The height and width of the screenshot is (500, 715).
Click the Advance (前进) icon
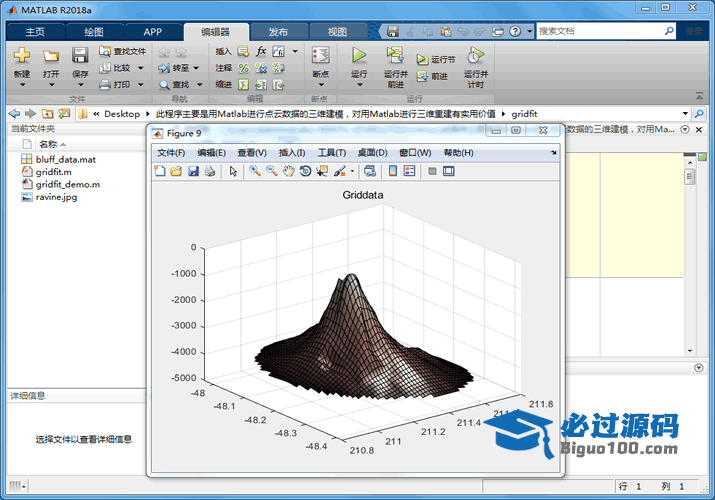pyautogui.click(x=422, y=76)
